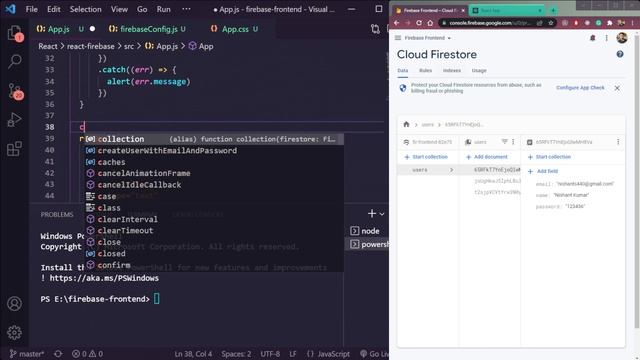Screen dimensions: 640x360
Task: Open the Run and Debug view
Action: pos(14,120)
